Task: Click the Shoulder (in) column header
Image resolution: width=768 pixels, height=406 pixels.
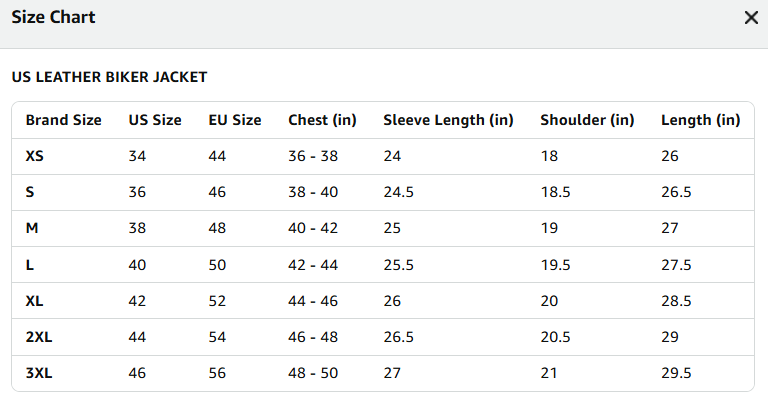Action: pyautogui.click(x=587, y=120)
